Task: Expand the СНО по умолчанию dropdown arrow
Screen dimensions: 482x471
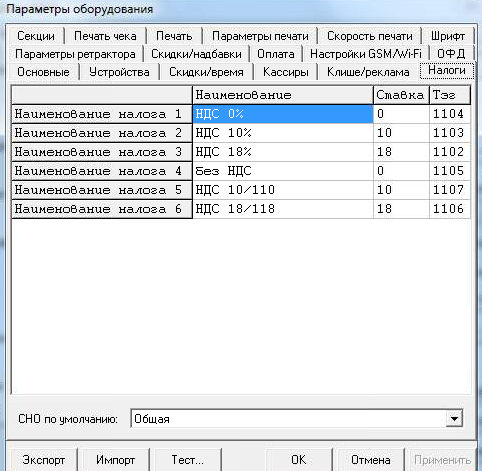Action: 454,419
